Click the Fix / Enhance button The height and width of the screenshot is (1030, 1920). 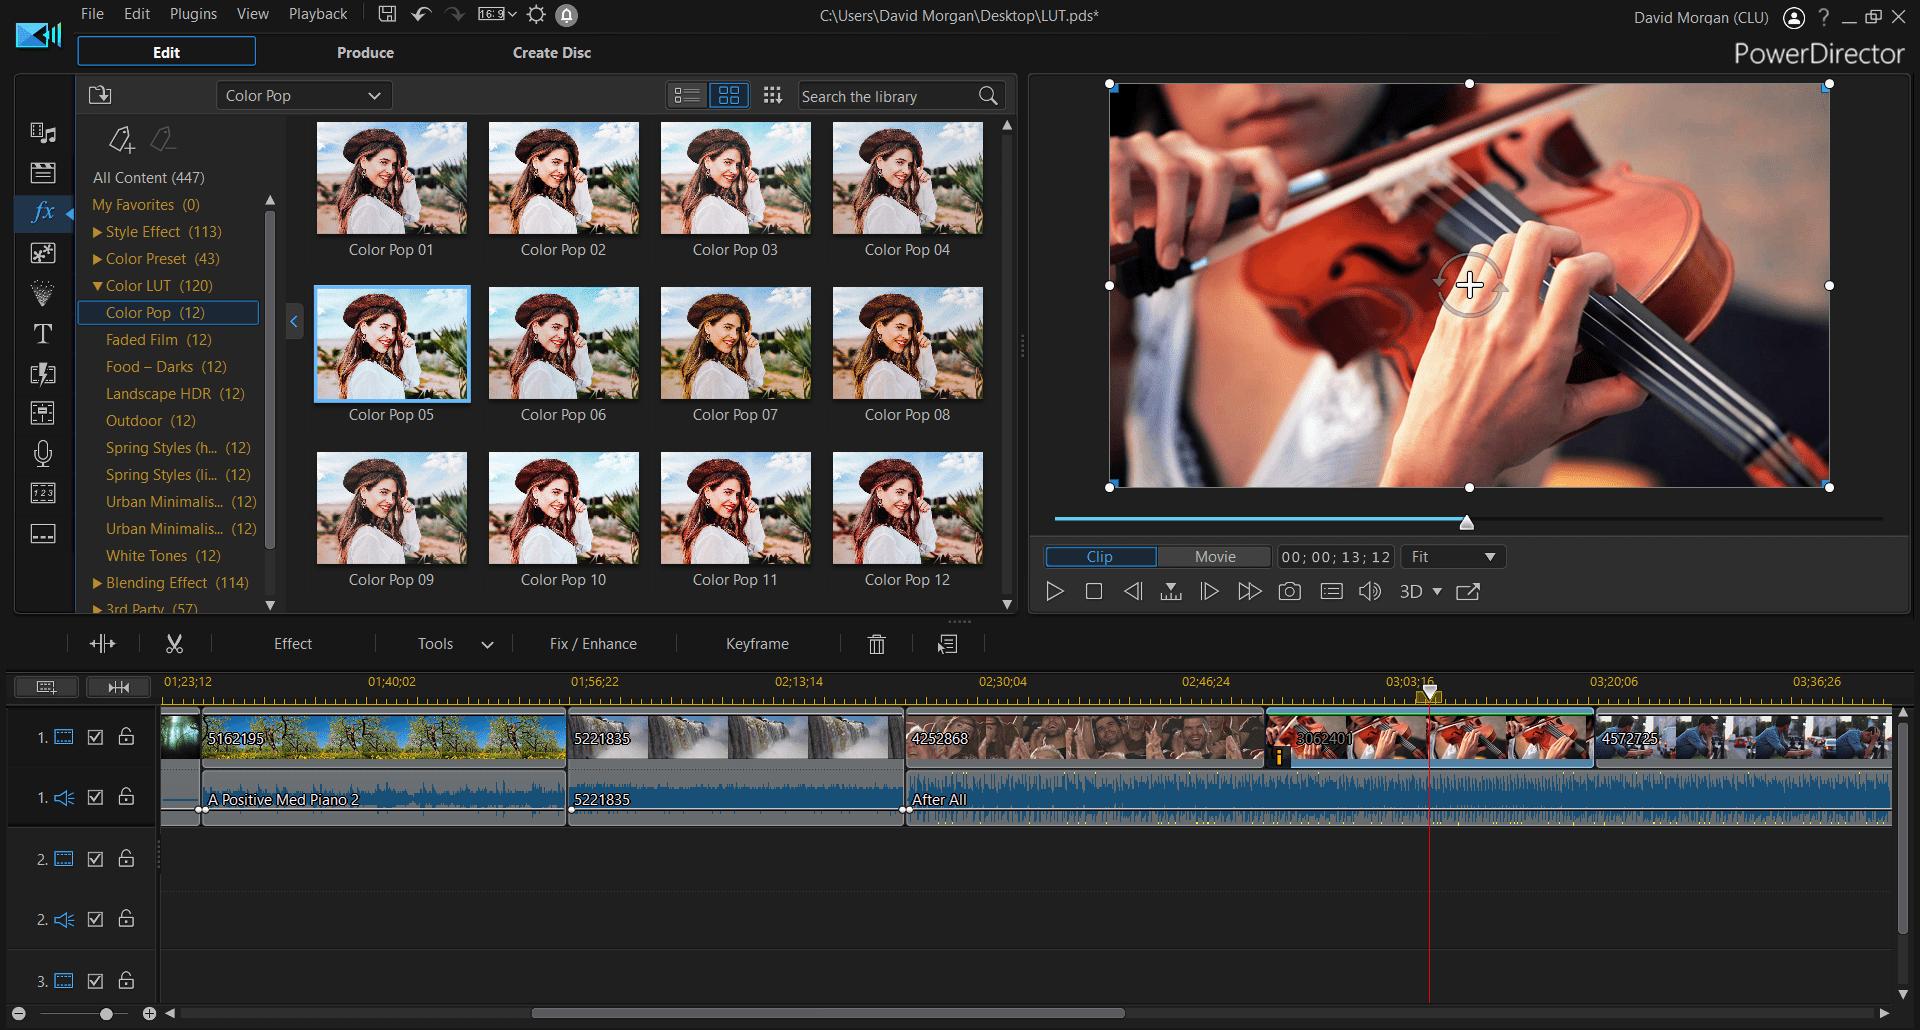[x=593, y=644]
